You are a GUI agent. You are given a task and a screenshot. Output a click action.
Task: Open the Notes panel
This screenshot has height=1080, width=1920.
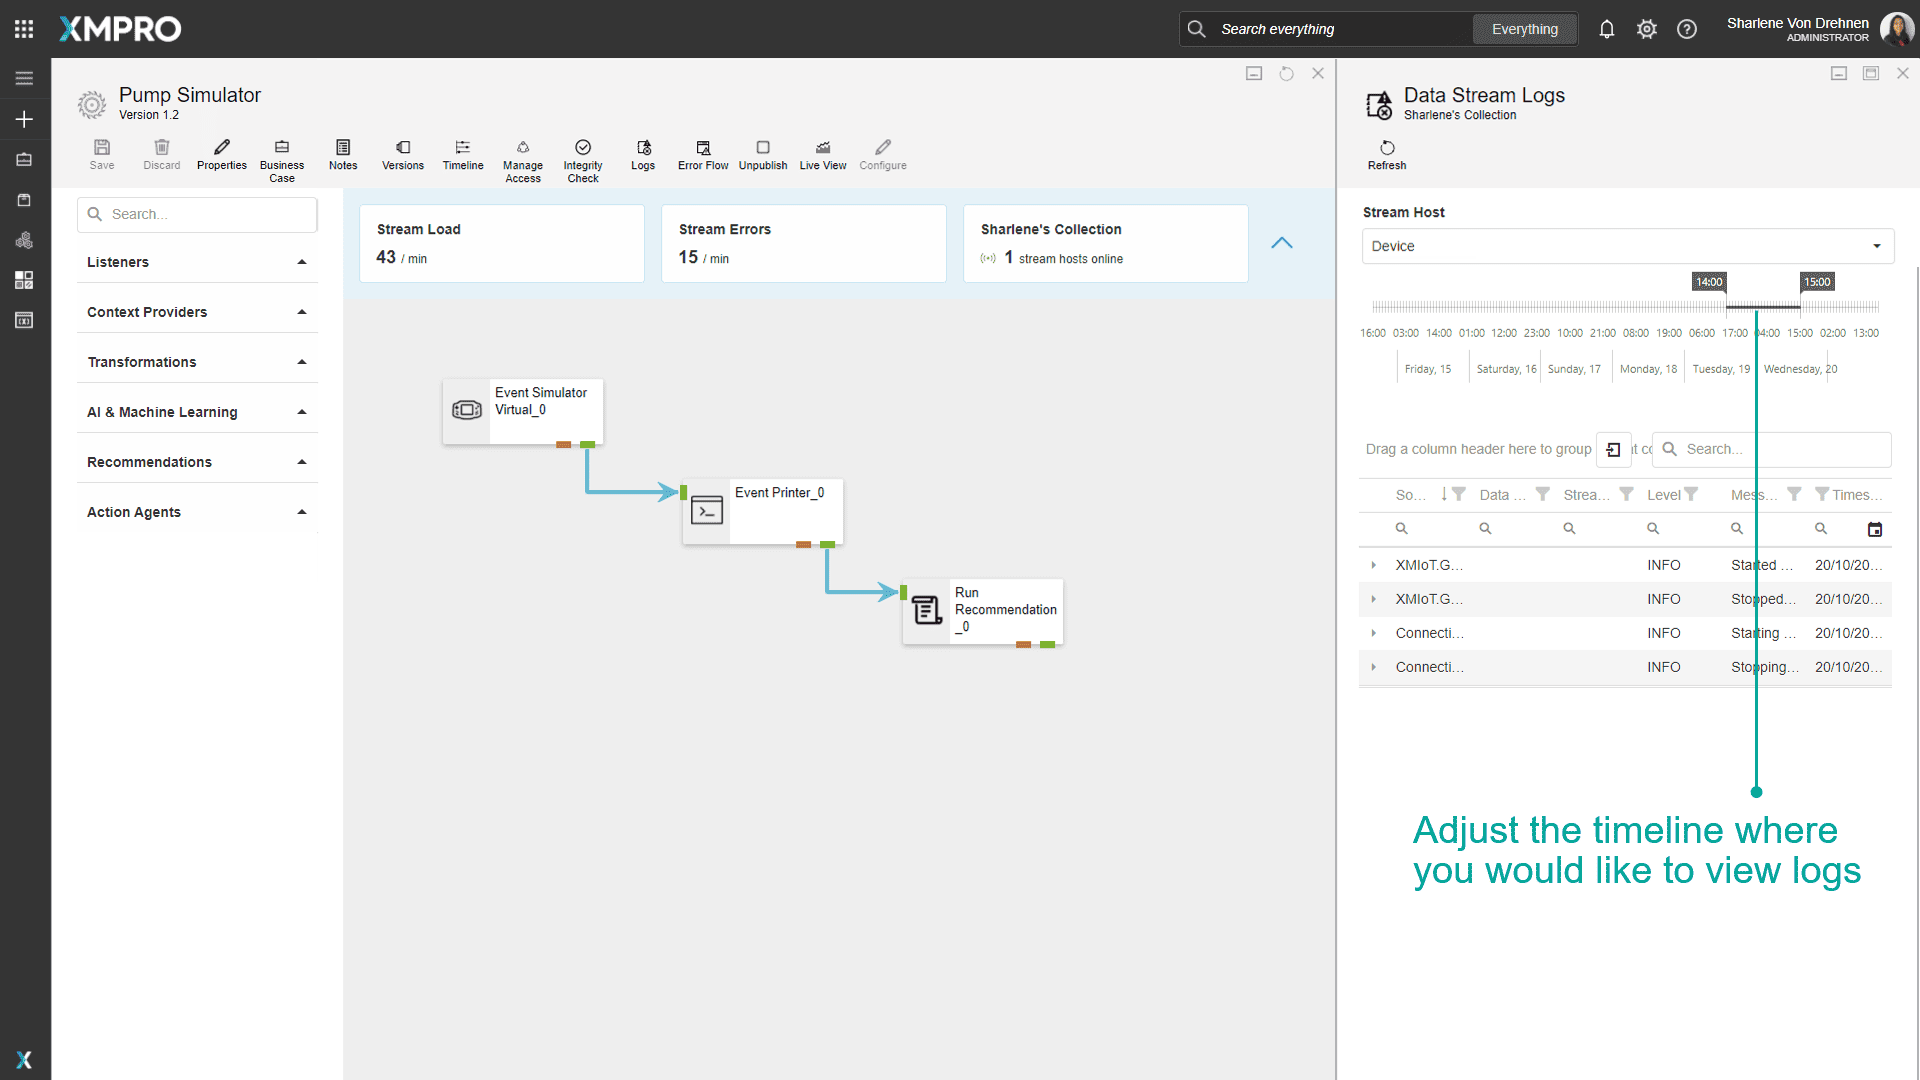[x=343, y=155]
